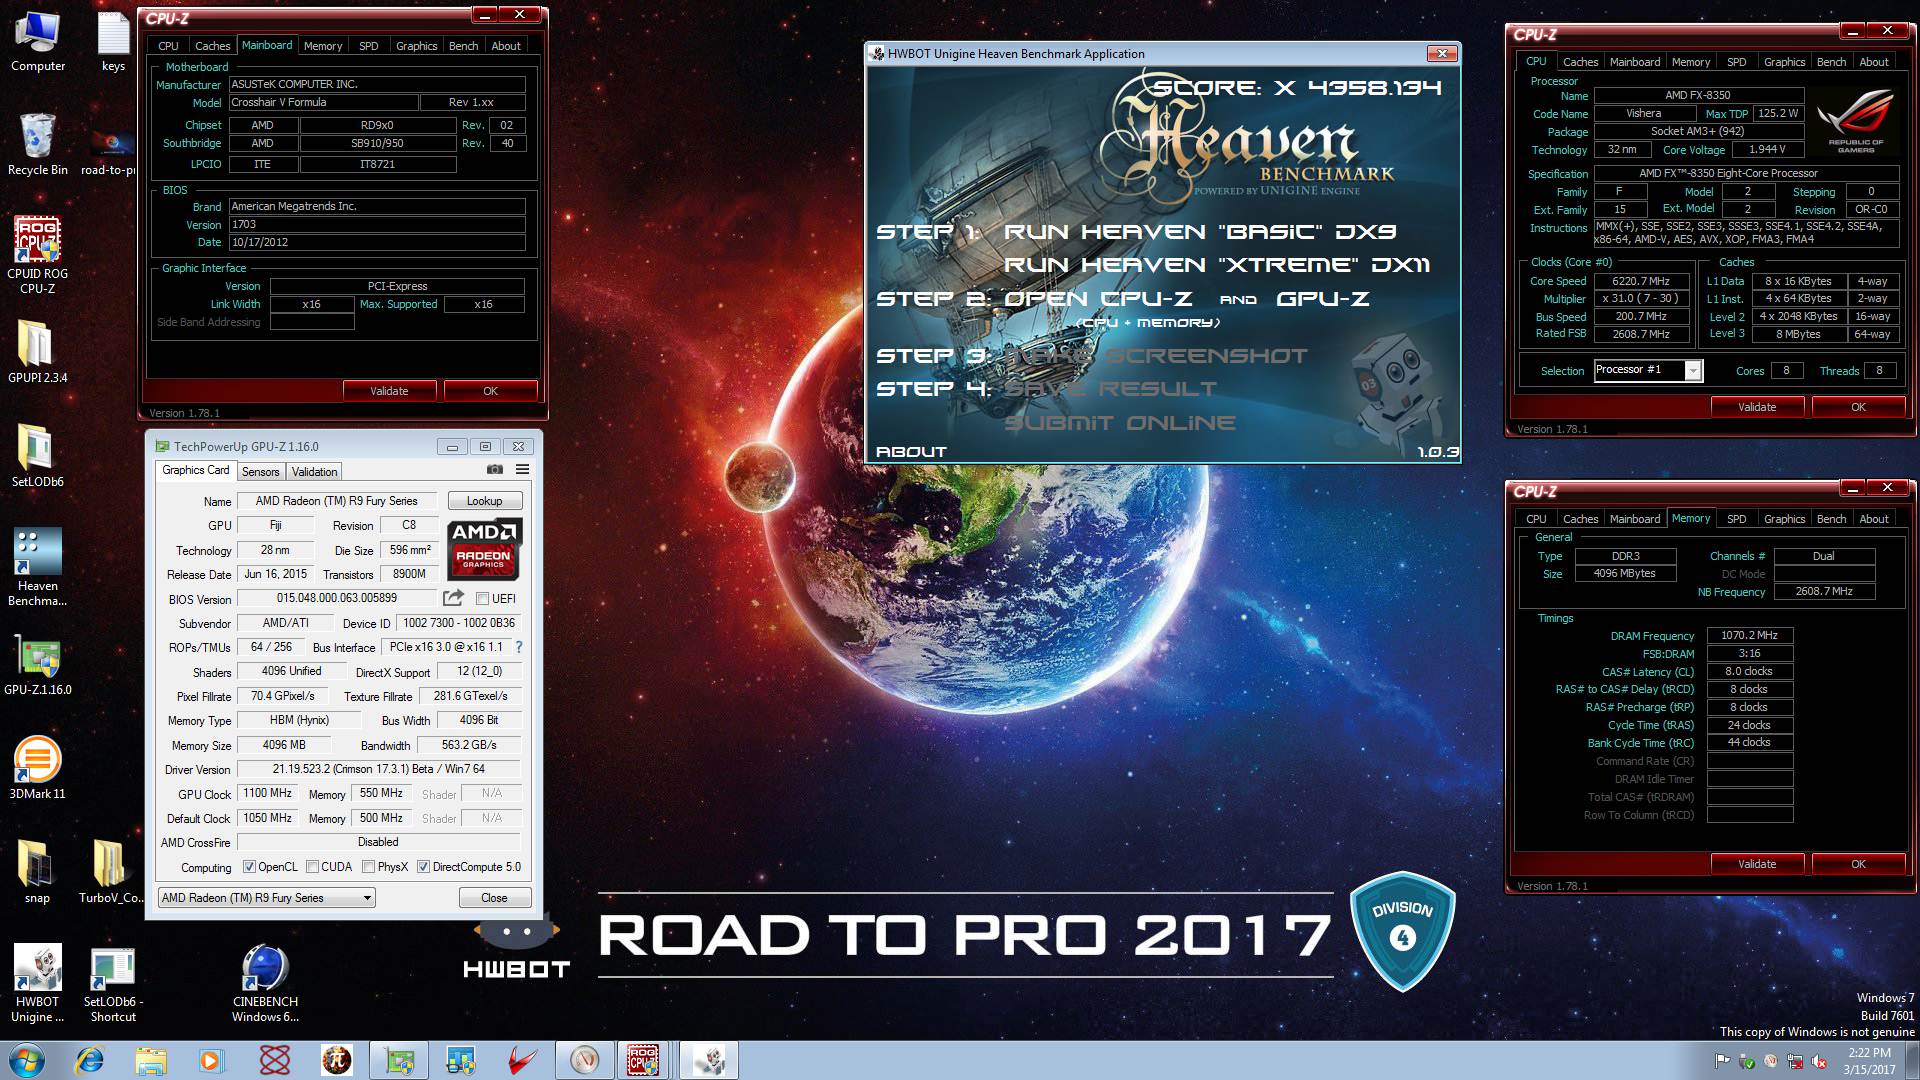Click the BIOS export share arrow in GPU-Z
Screen dimensions: 1920x1080
click(453, 598)
